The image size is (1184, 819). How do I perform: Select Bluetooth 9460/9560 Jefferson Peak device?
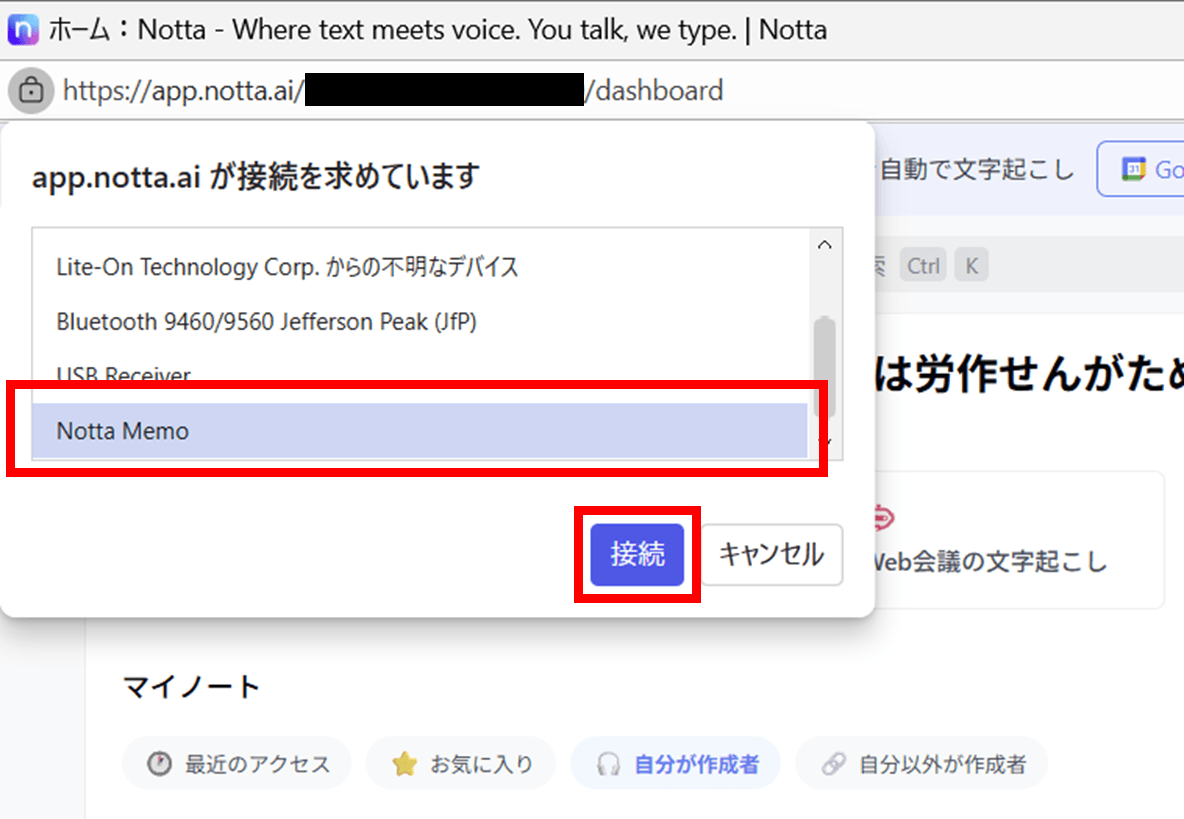pos(266,321)
